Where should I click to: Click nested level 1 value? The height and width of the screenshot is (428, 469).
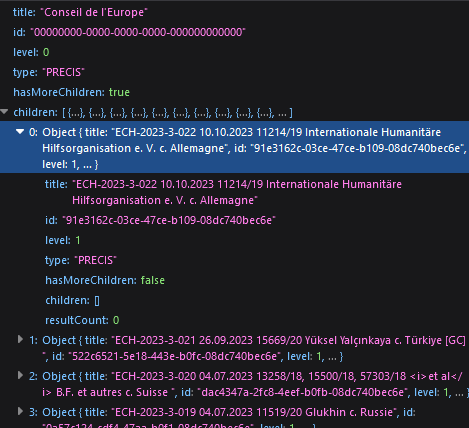(78, 240)
